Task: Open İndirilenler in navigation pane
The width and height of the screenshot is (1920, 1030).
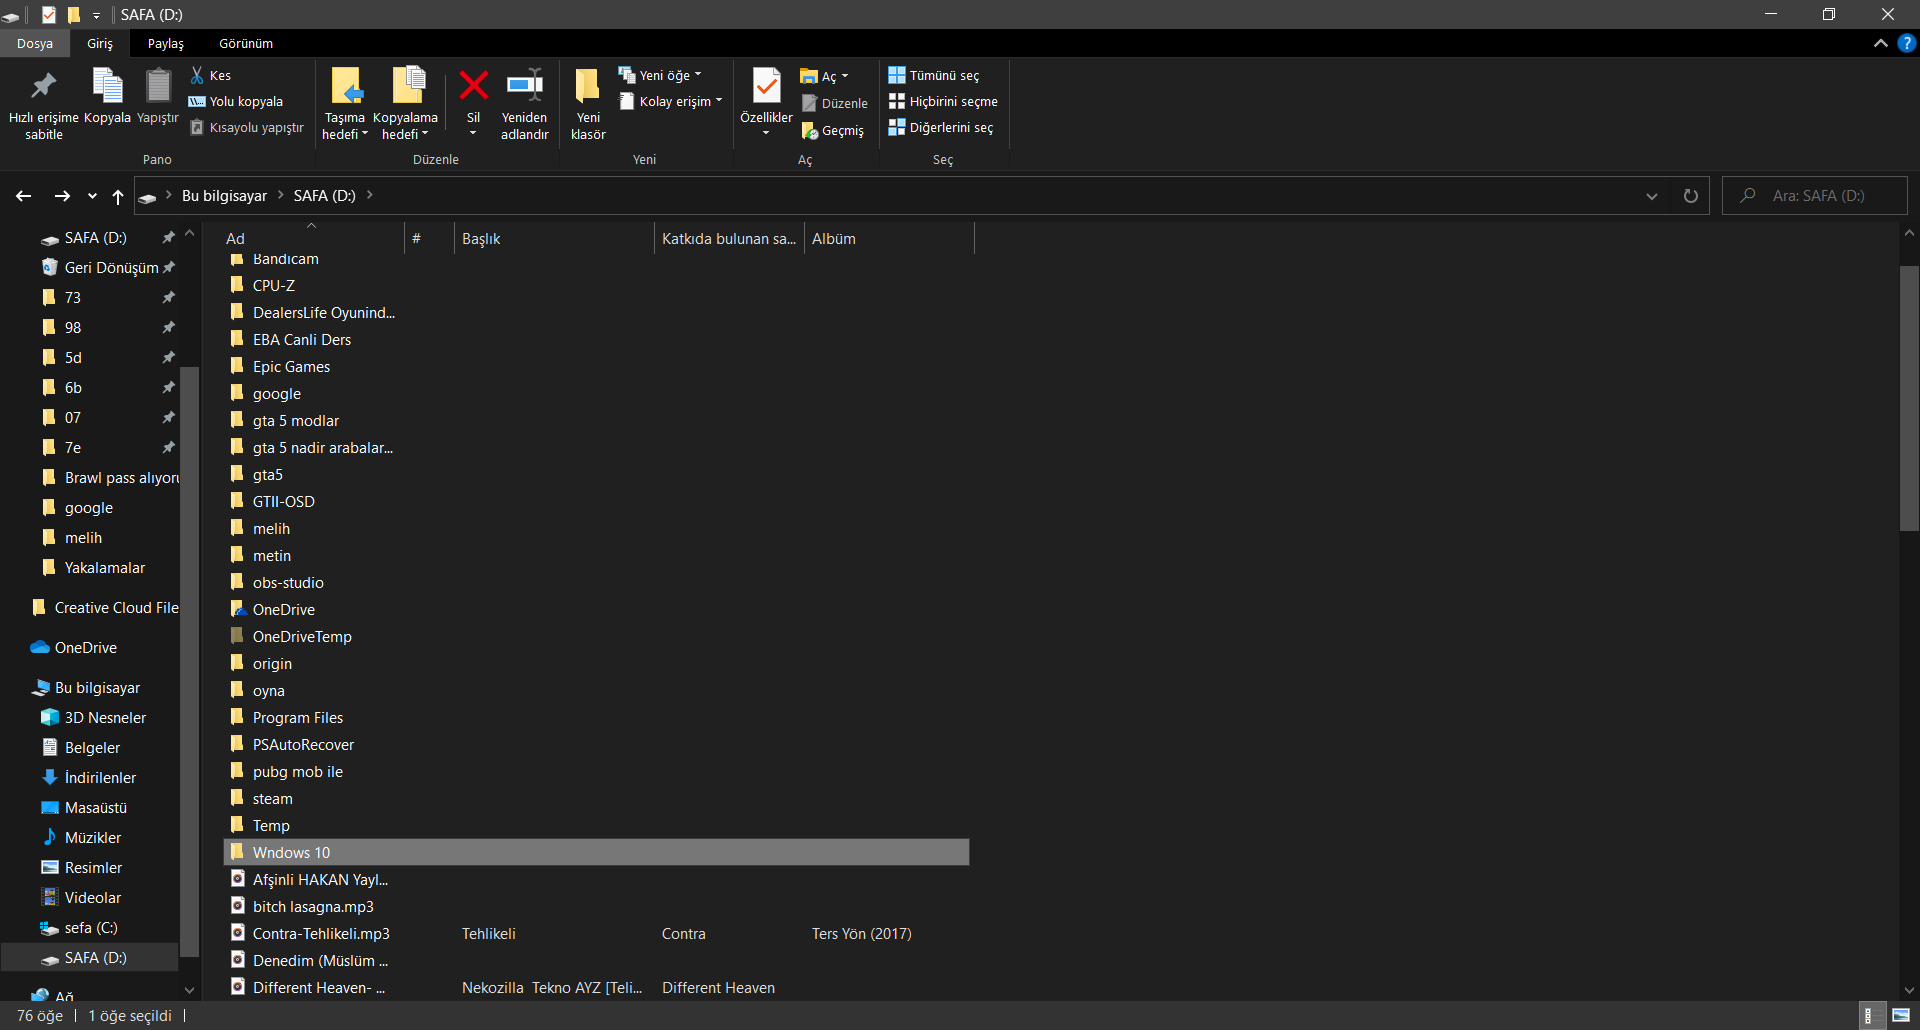Action: point(100,777)
